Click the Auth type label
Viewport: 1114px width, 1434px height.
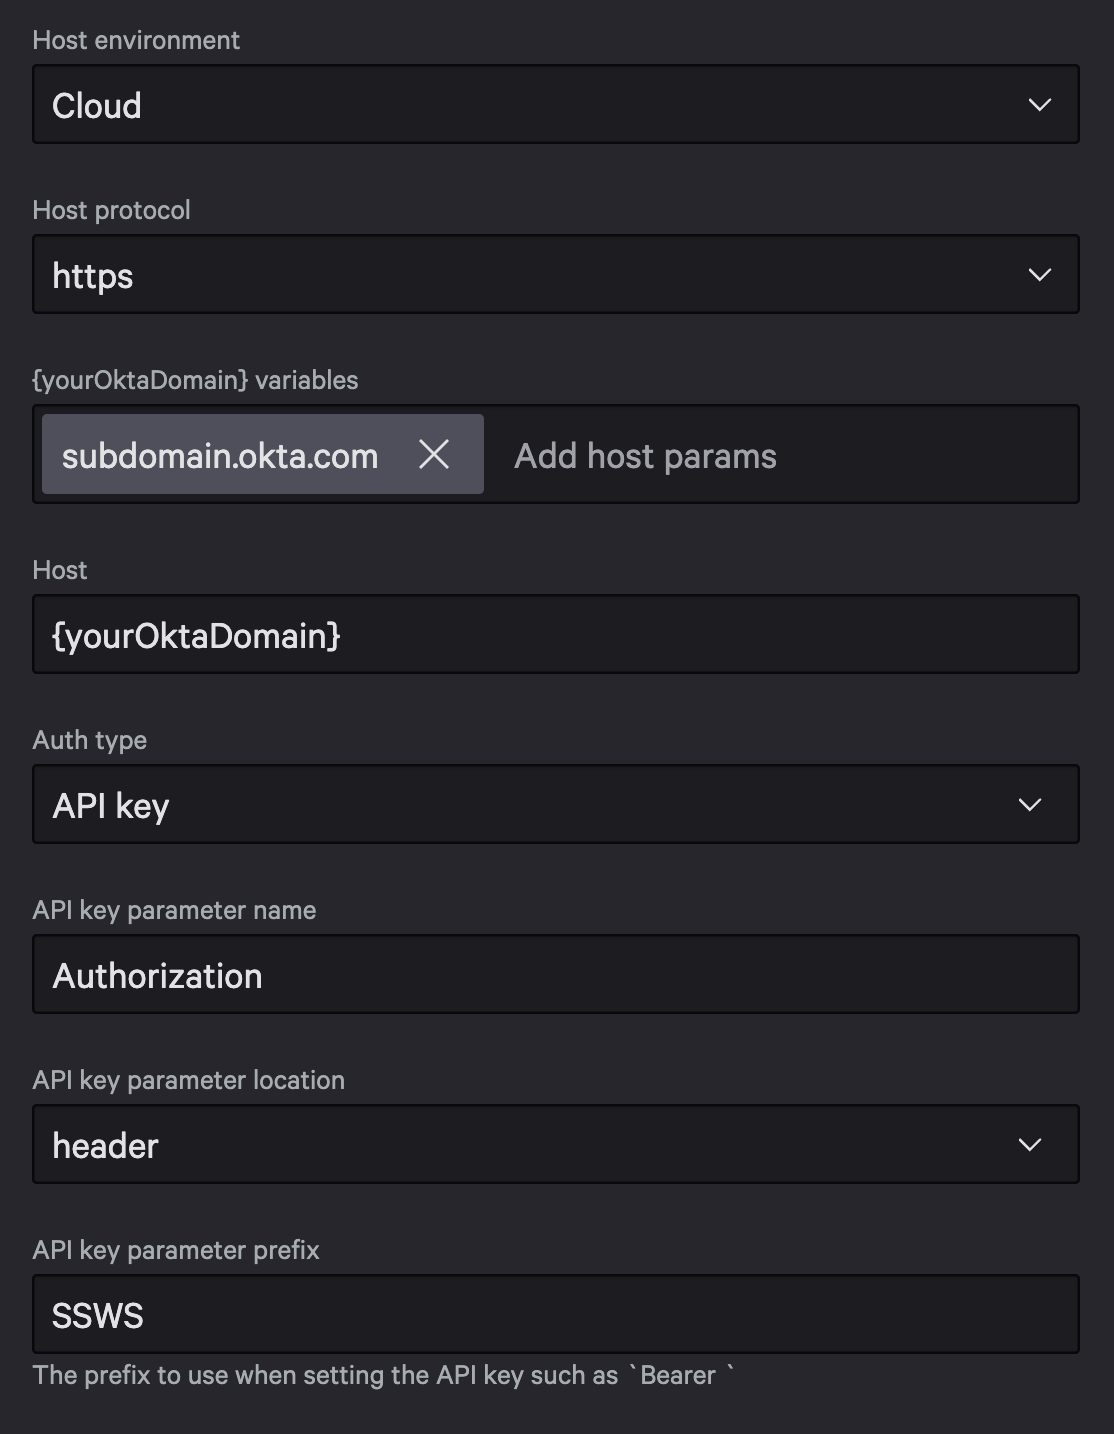coord(89,739)
